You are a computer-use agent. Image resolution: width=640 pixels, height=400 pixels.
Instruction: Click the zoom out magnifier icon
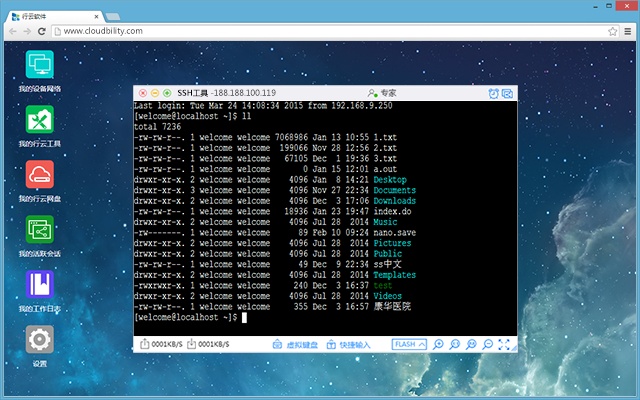487,344
